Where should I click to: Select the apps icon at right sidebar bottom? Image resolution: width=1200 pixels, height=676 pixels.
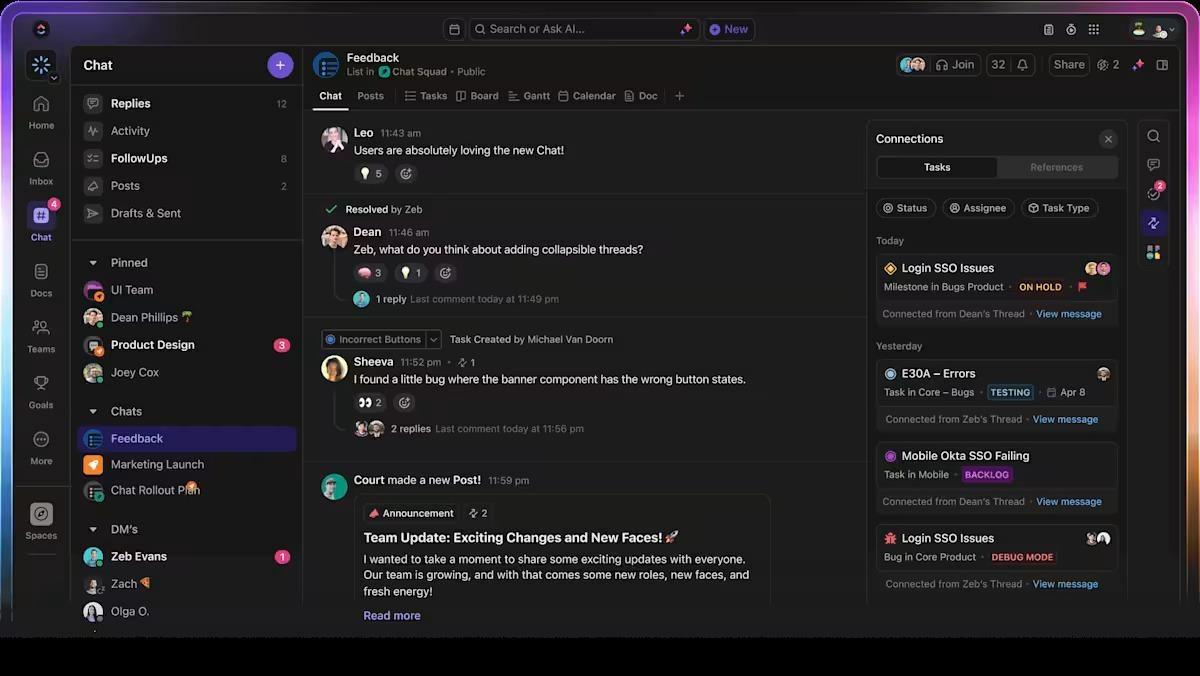tap(1153, 252)
